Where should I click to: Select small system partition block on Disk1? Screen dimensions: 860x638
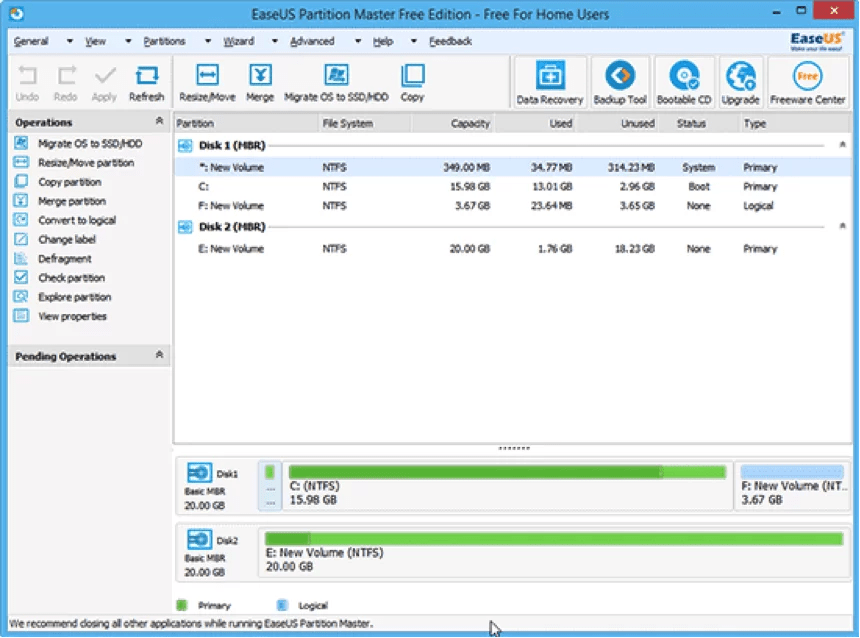coord(270,485)
